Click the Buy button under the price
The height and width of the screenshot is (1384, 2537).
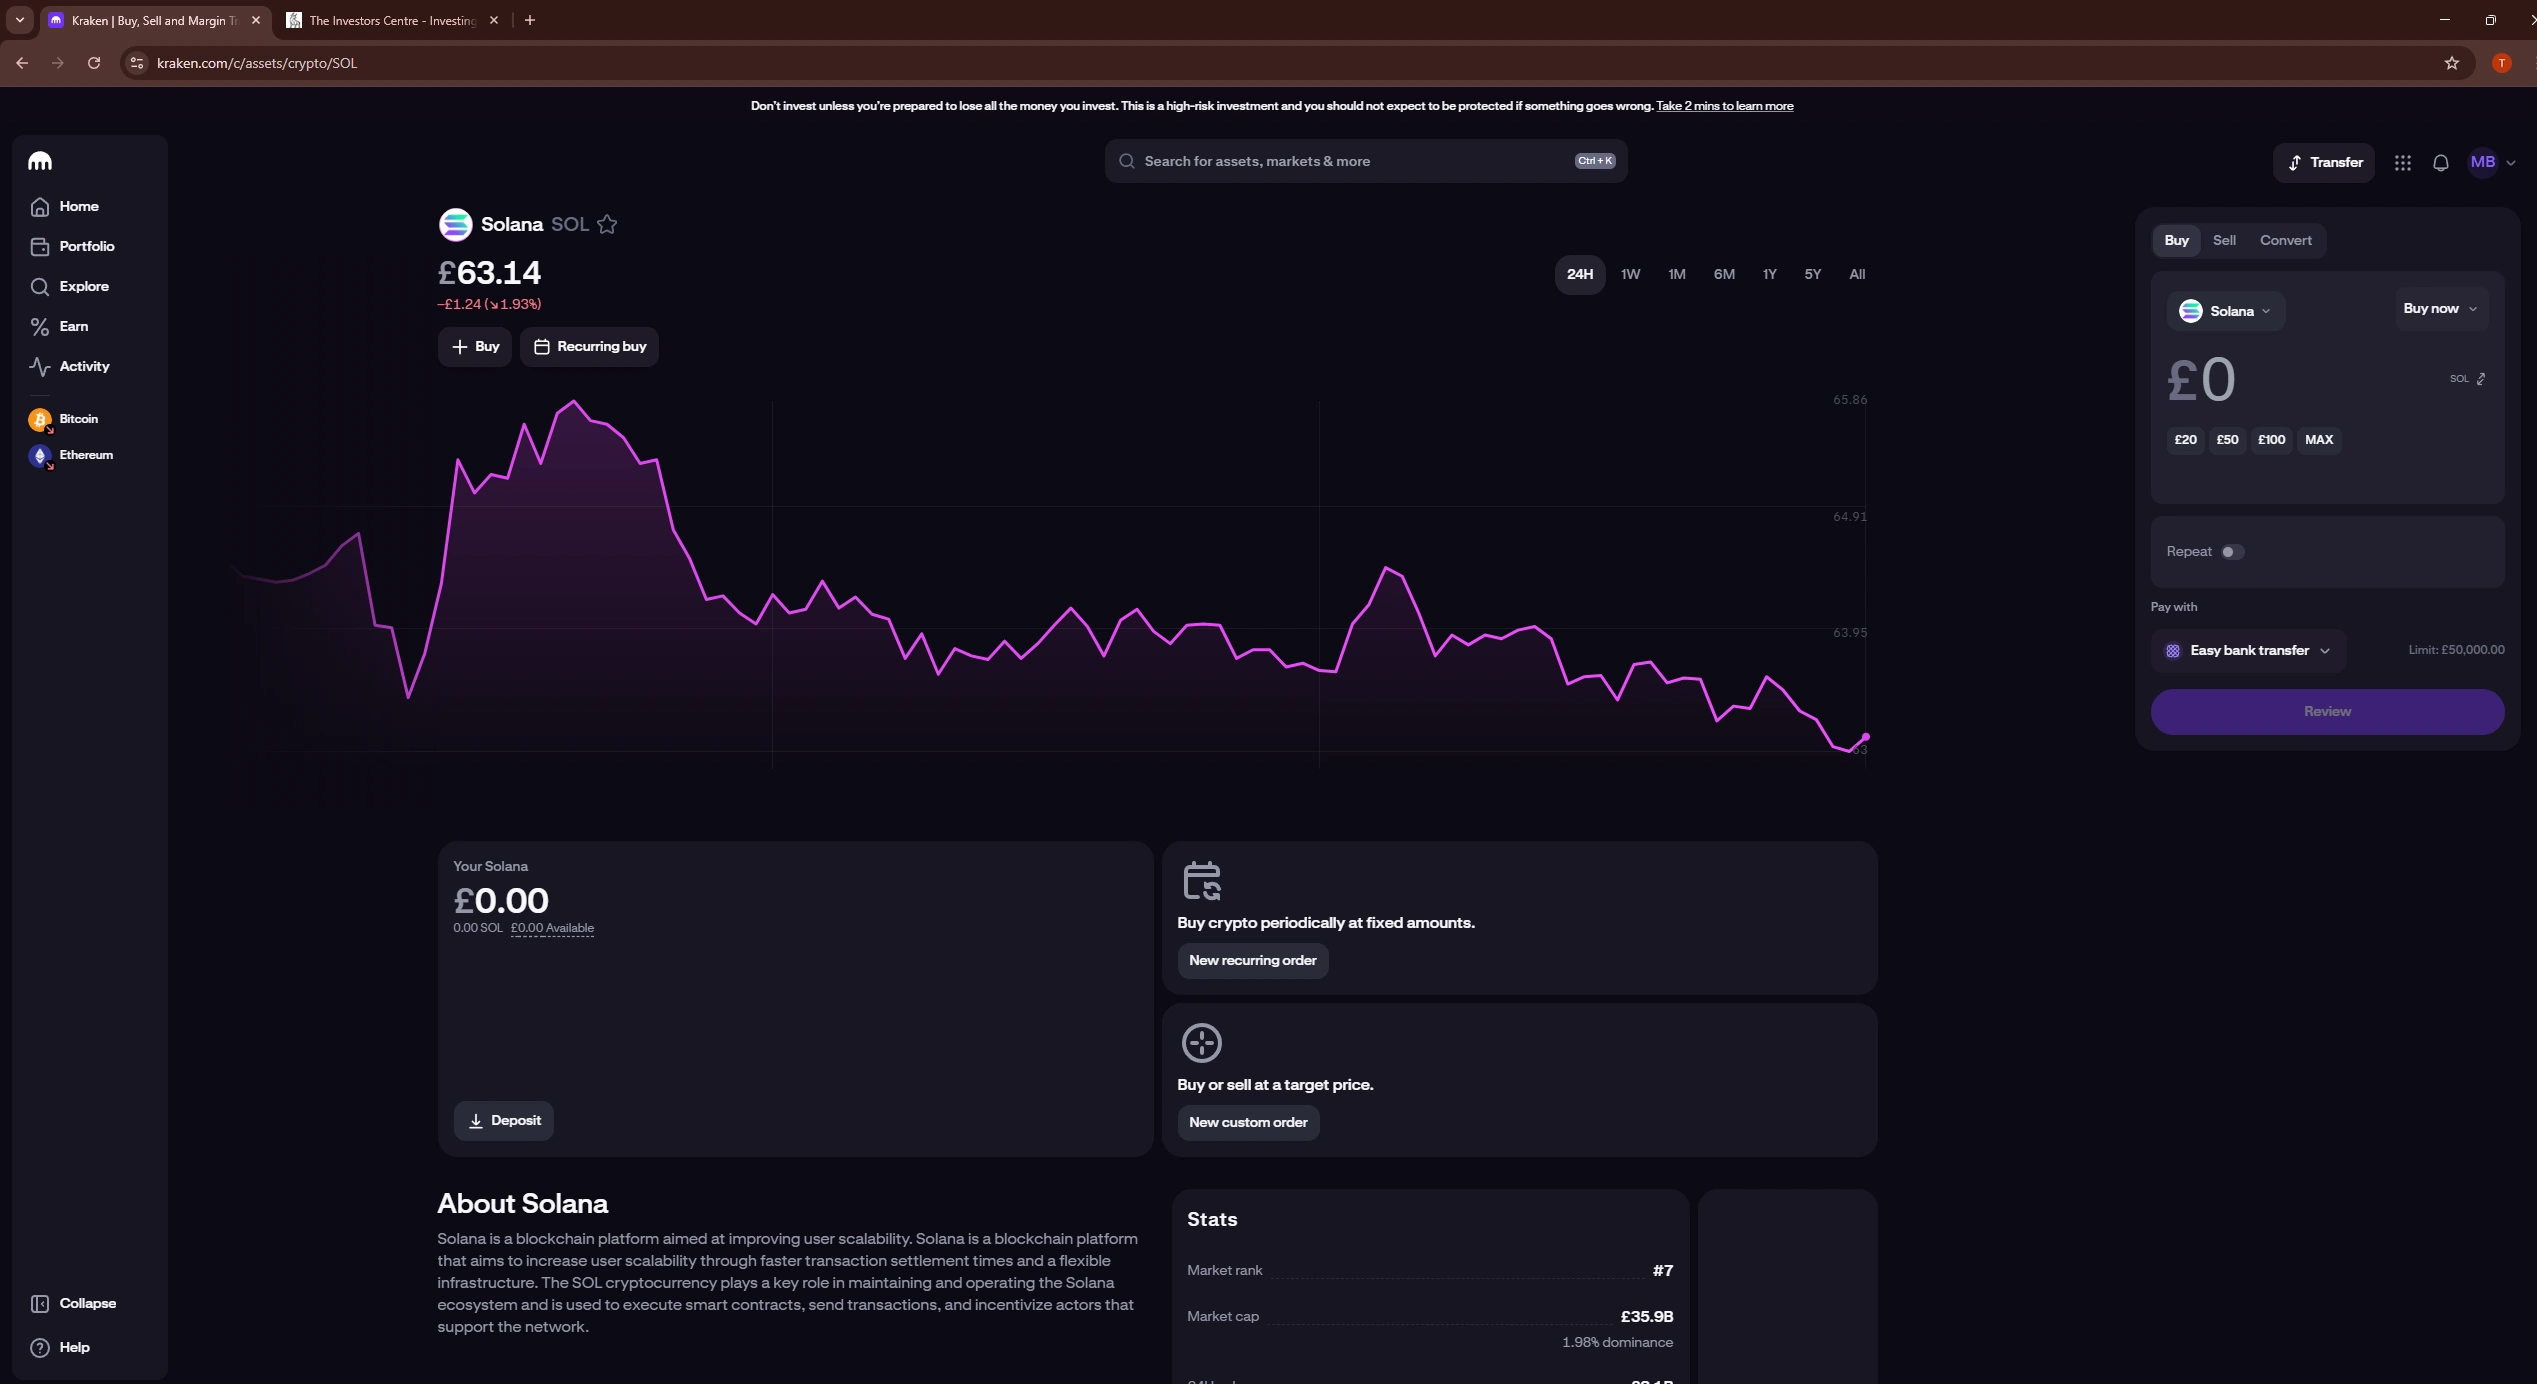tap(475, 347)
